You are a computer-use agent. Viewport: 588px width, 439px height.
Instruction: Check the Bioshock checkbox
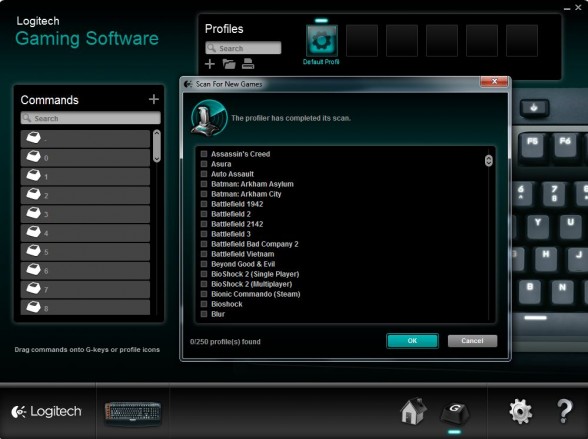coord(204,304)
